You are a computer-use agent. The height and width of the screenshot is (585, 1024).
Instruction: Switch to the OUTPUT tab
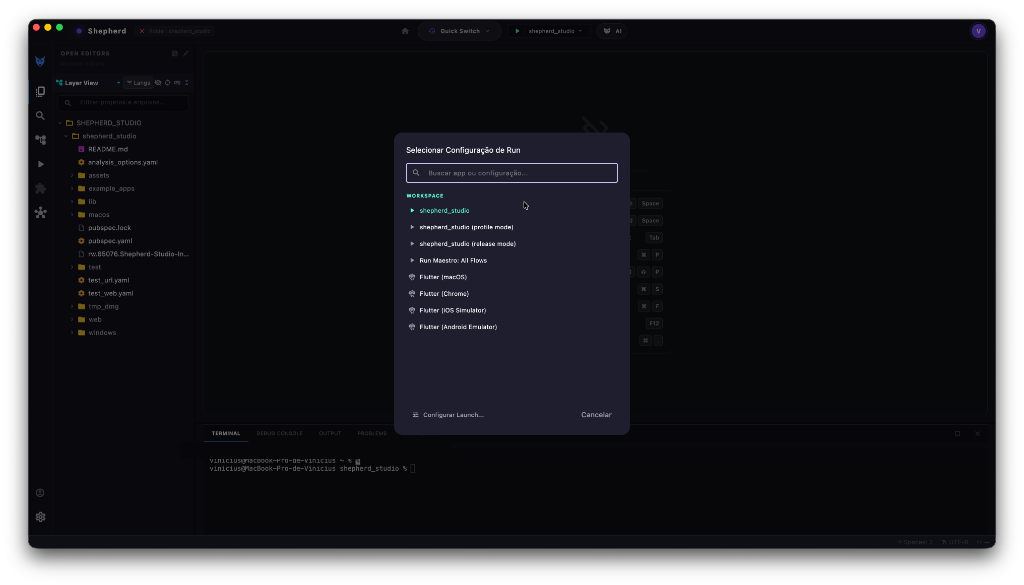click(x=330, y=434)
